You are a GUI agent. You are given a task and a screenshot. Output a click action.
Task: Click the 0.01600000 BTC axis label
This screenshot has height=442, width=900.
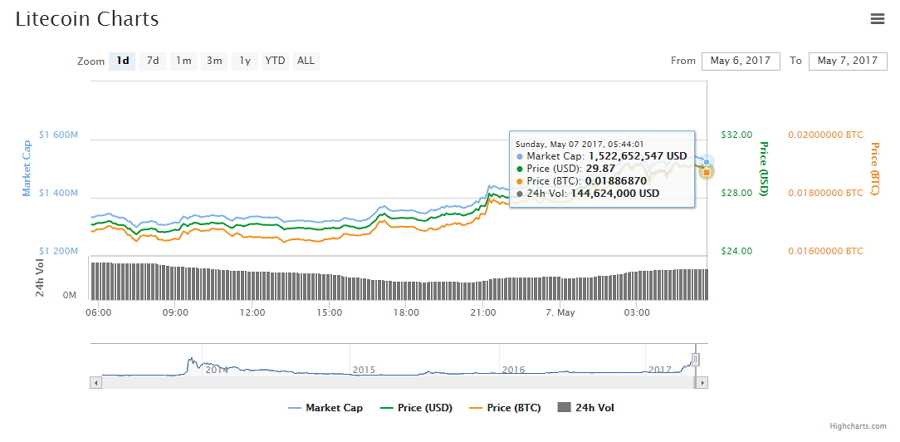(x=825, y=251)
